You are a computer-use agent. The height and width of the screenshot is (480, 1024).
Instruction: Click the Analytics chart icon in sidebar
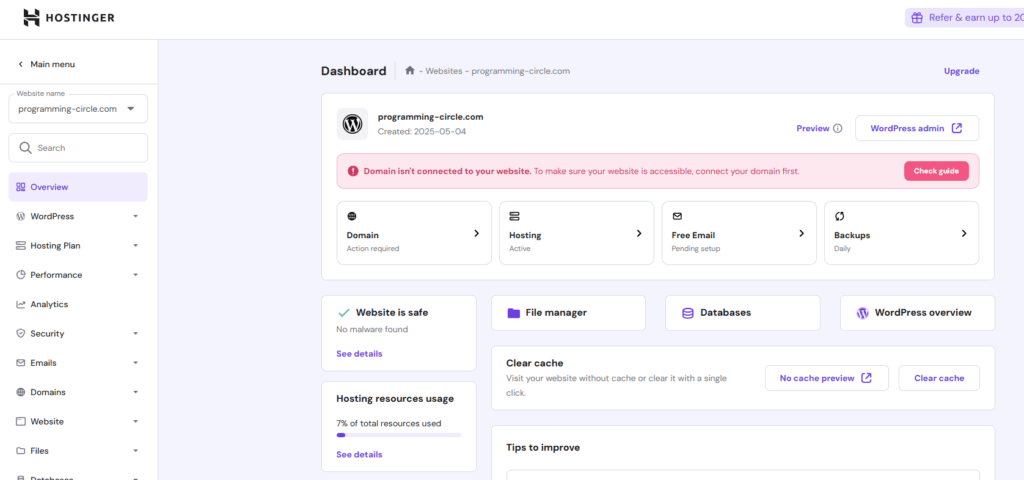click(x=21, y=304)
